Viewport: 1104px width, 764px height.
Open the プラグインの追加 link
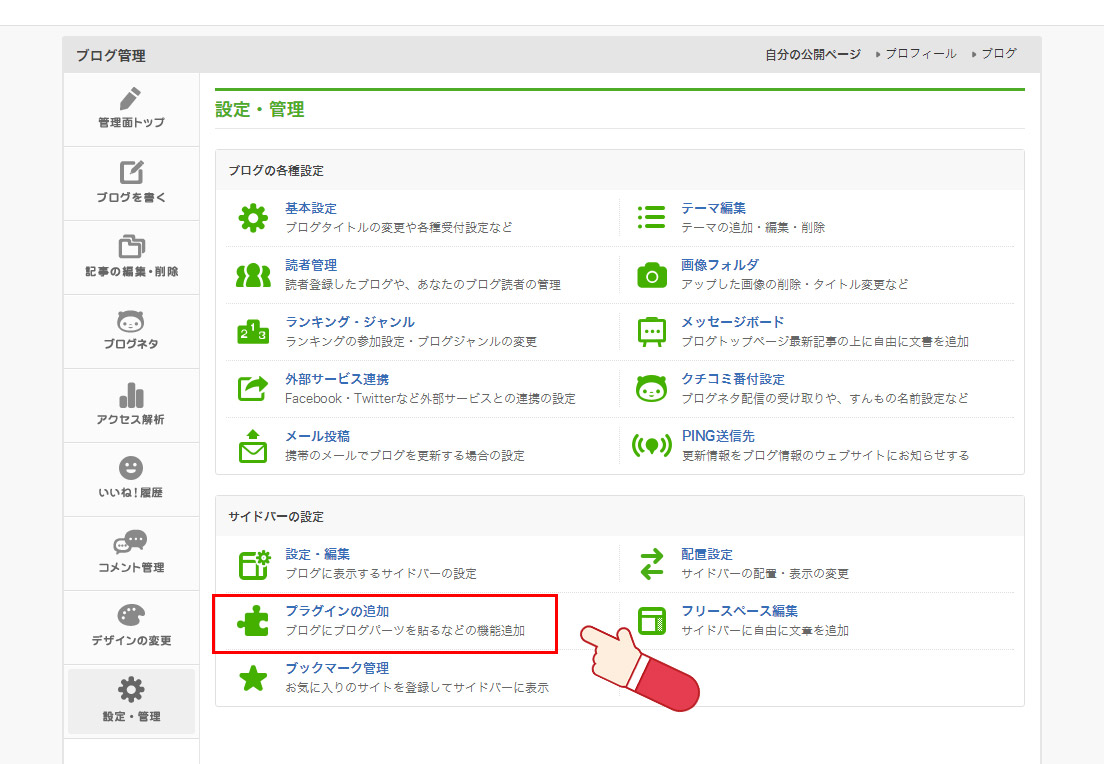click(x=337, y=611)
